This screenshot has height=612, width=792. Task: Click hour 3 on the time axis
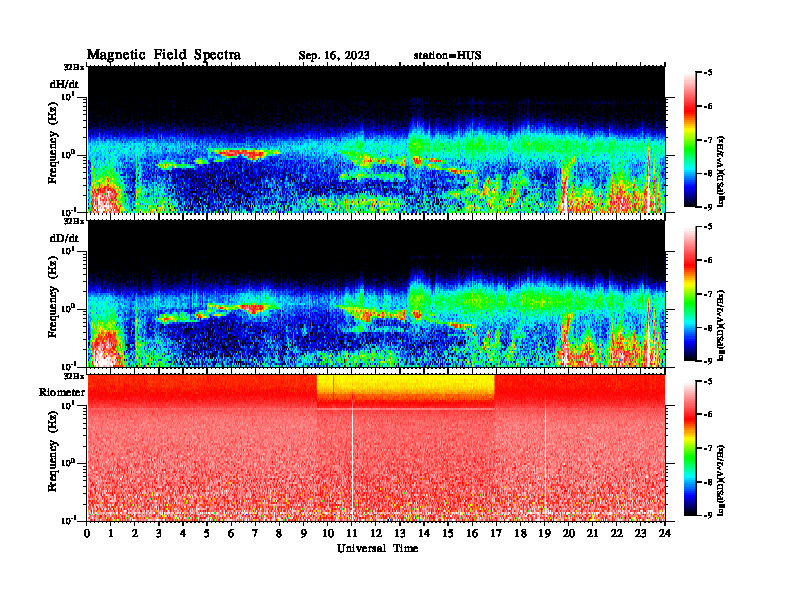[160, 533]
